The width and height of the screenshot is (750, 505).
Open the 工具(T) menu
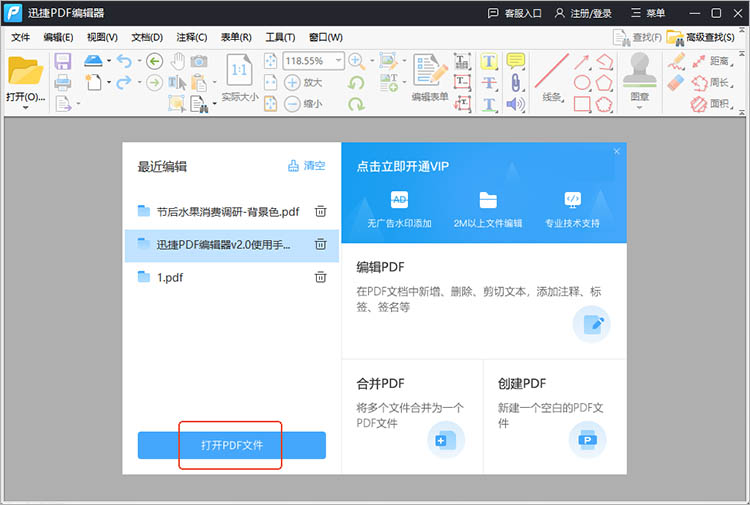280,37
